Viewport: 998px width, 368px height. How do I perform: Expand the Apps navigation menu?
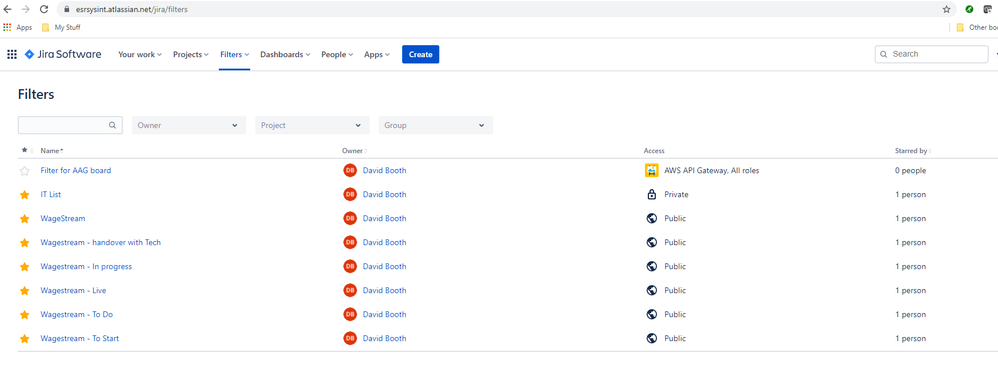(377, 55)
